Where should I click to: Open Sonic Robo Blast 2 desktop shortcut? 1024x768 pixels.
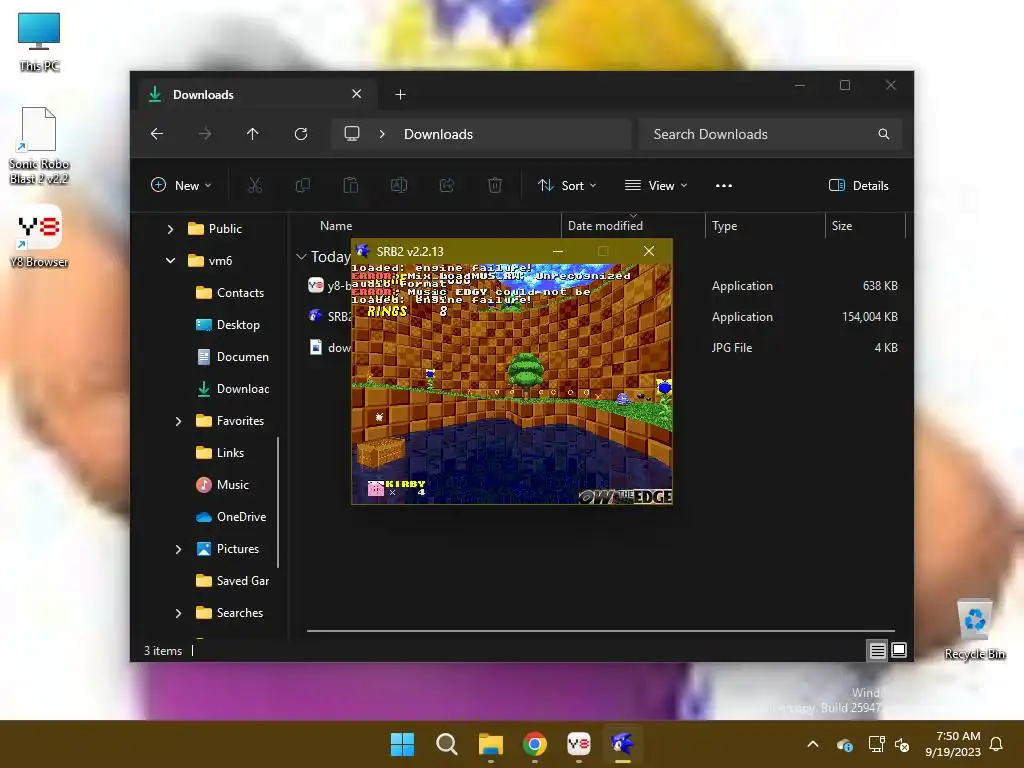(x=39, y=145)
